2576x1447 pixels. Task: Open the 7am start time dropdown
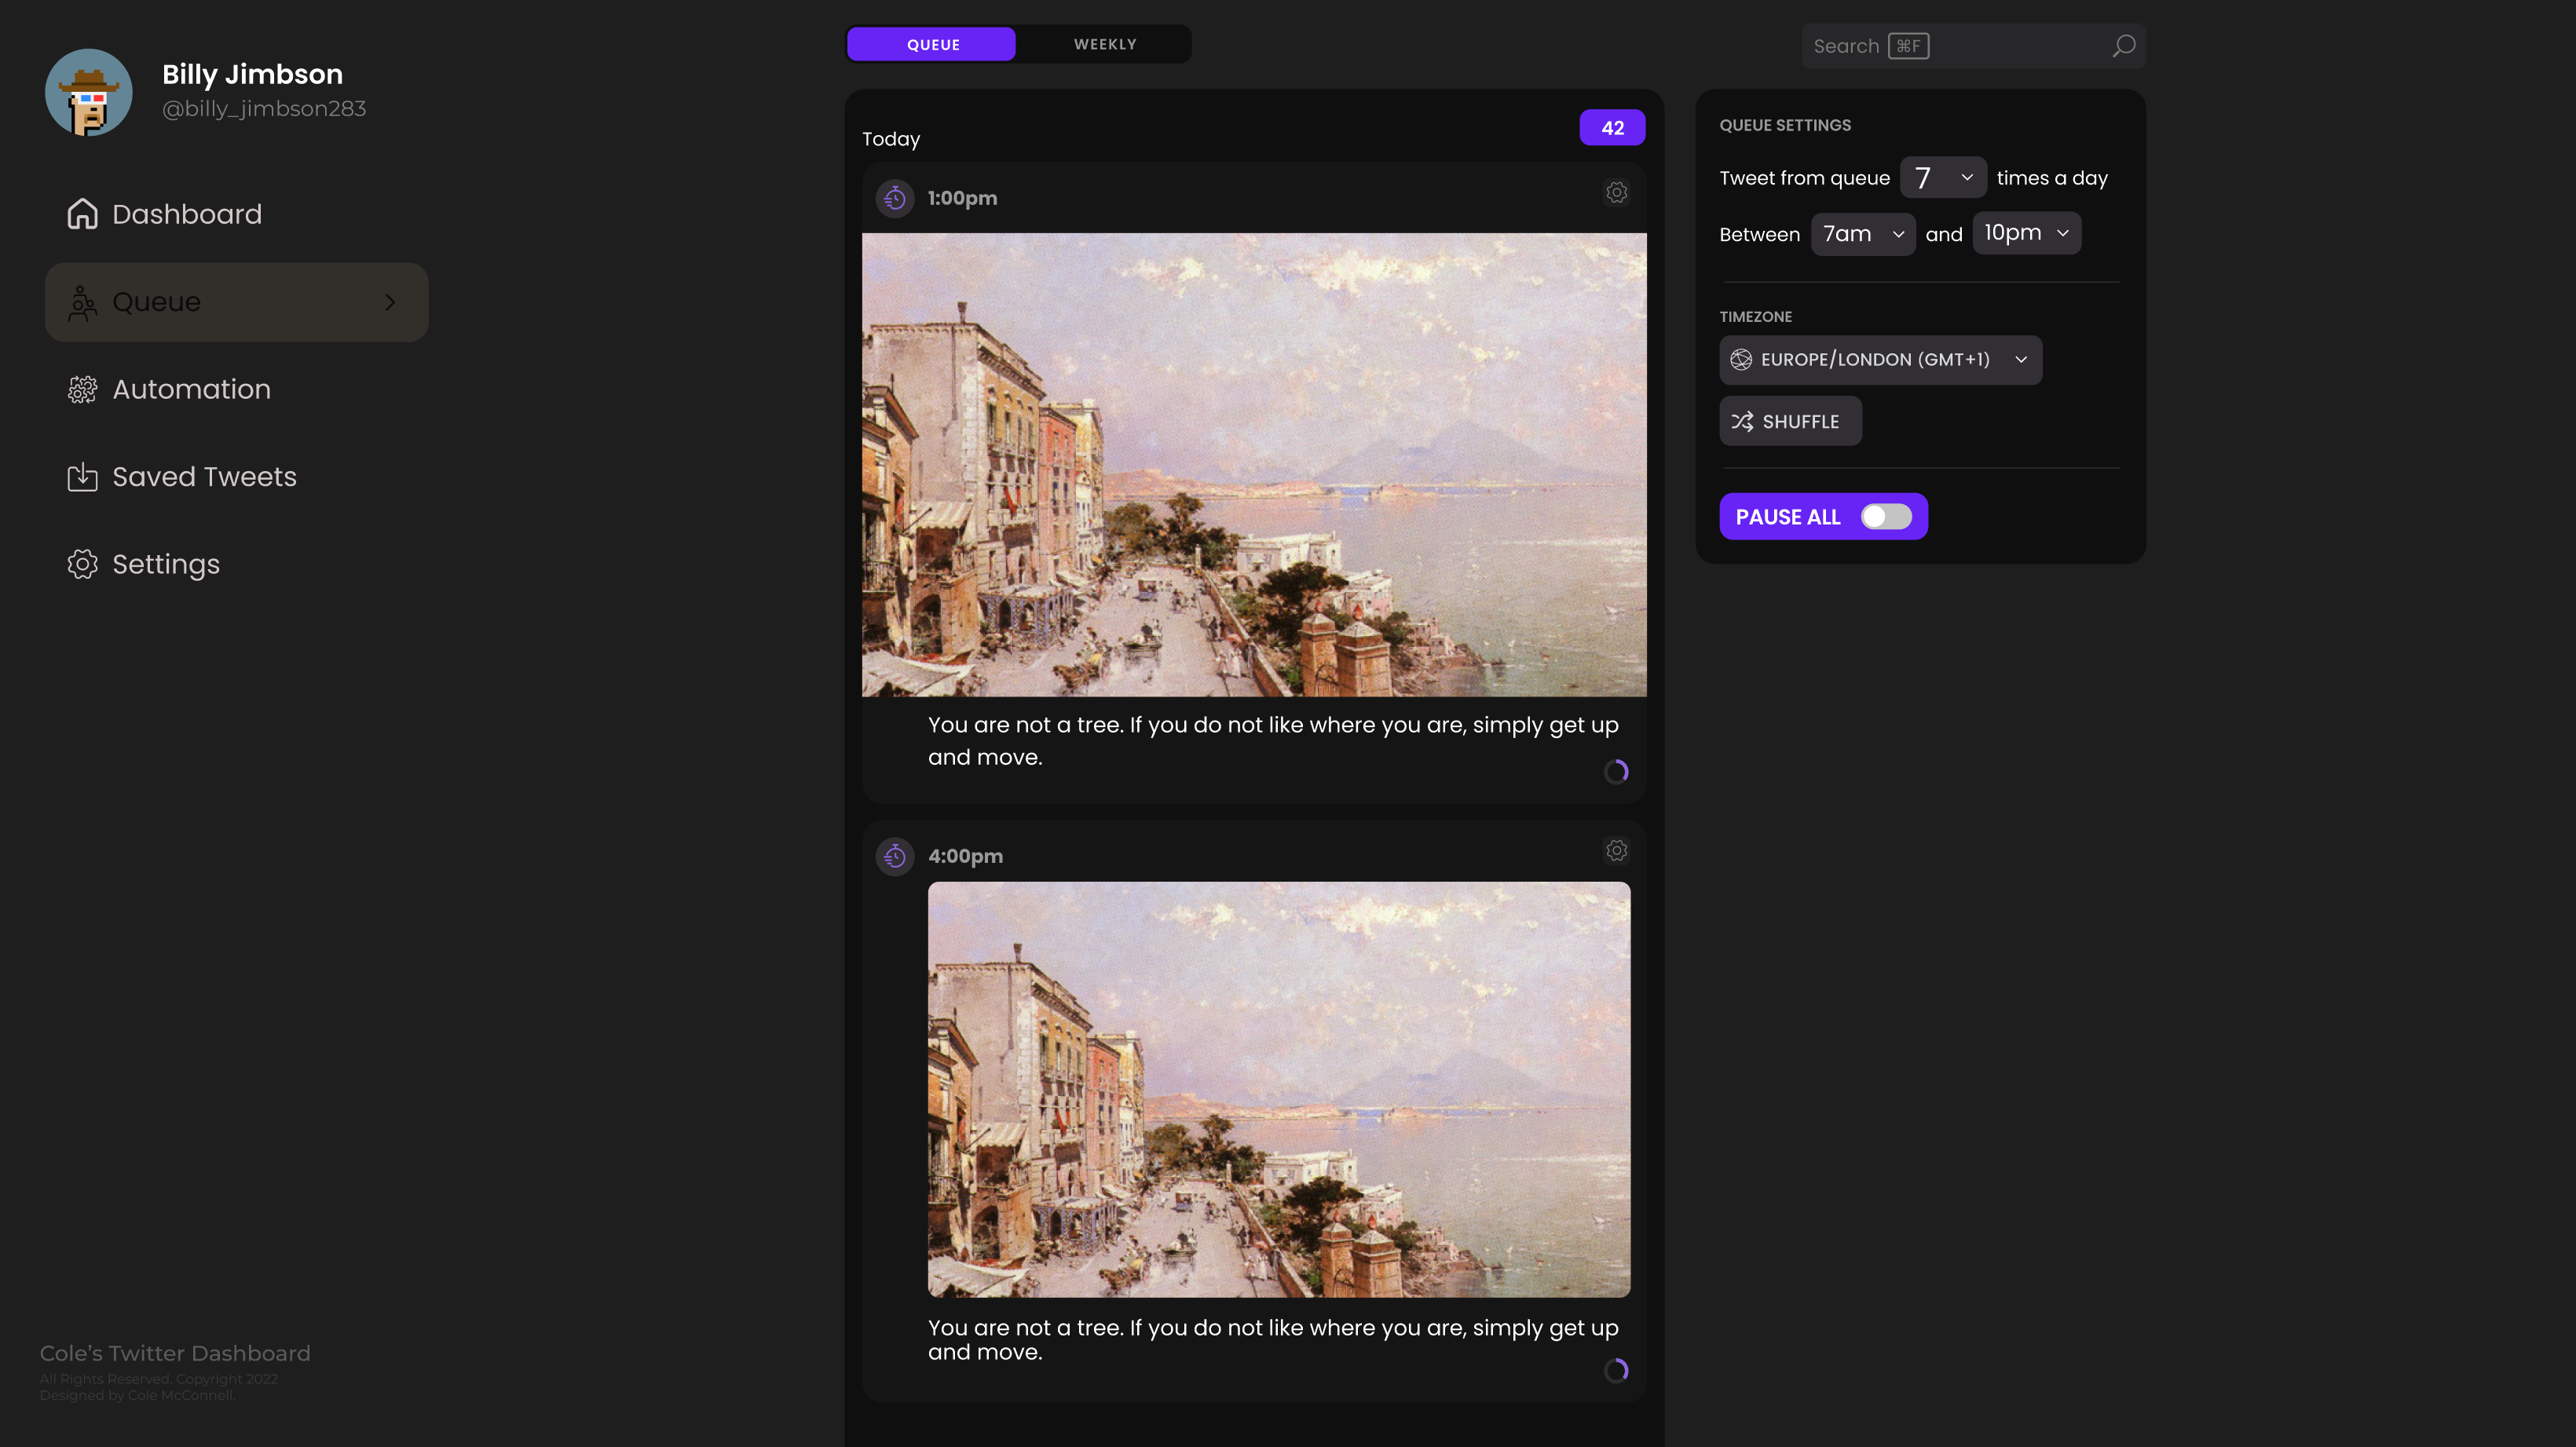pos(1863,234)
